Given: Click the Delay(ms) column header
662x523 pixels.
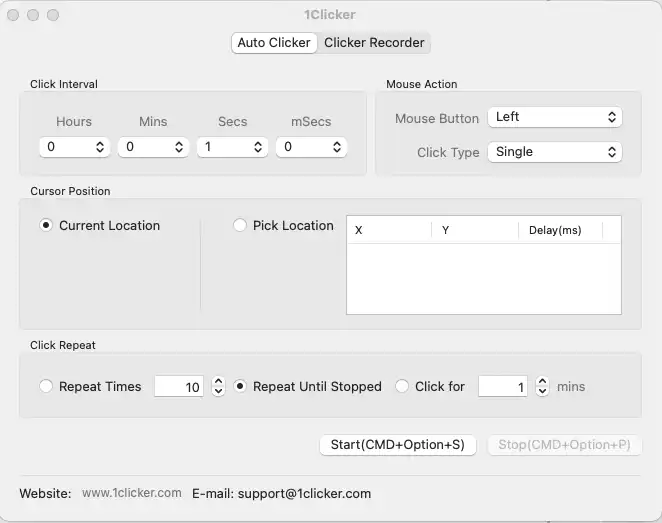Looking at the screenshot, I should click(x=555, y=230).
